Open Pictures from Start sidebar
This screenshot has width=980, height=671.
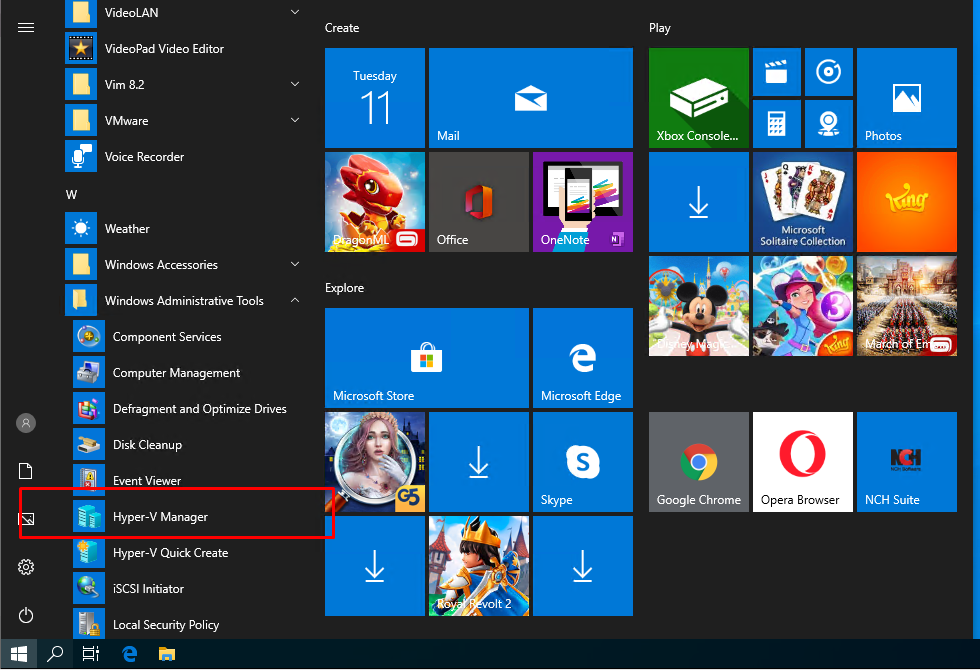click(26, 519)
